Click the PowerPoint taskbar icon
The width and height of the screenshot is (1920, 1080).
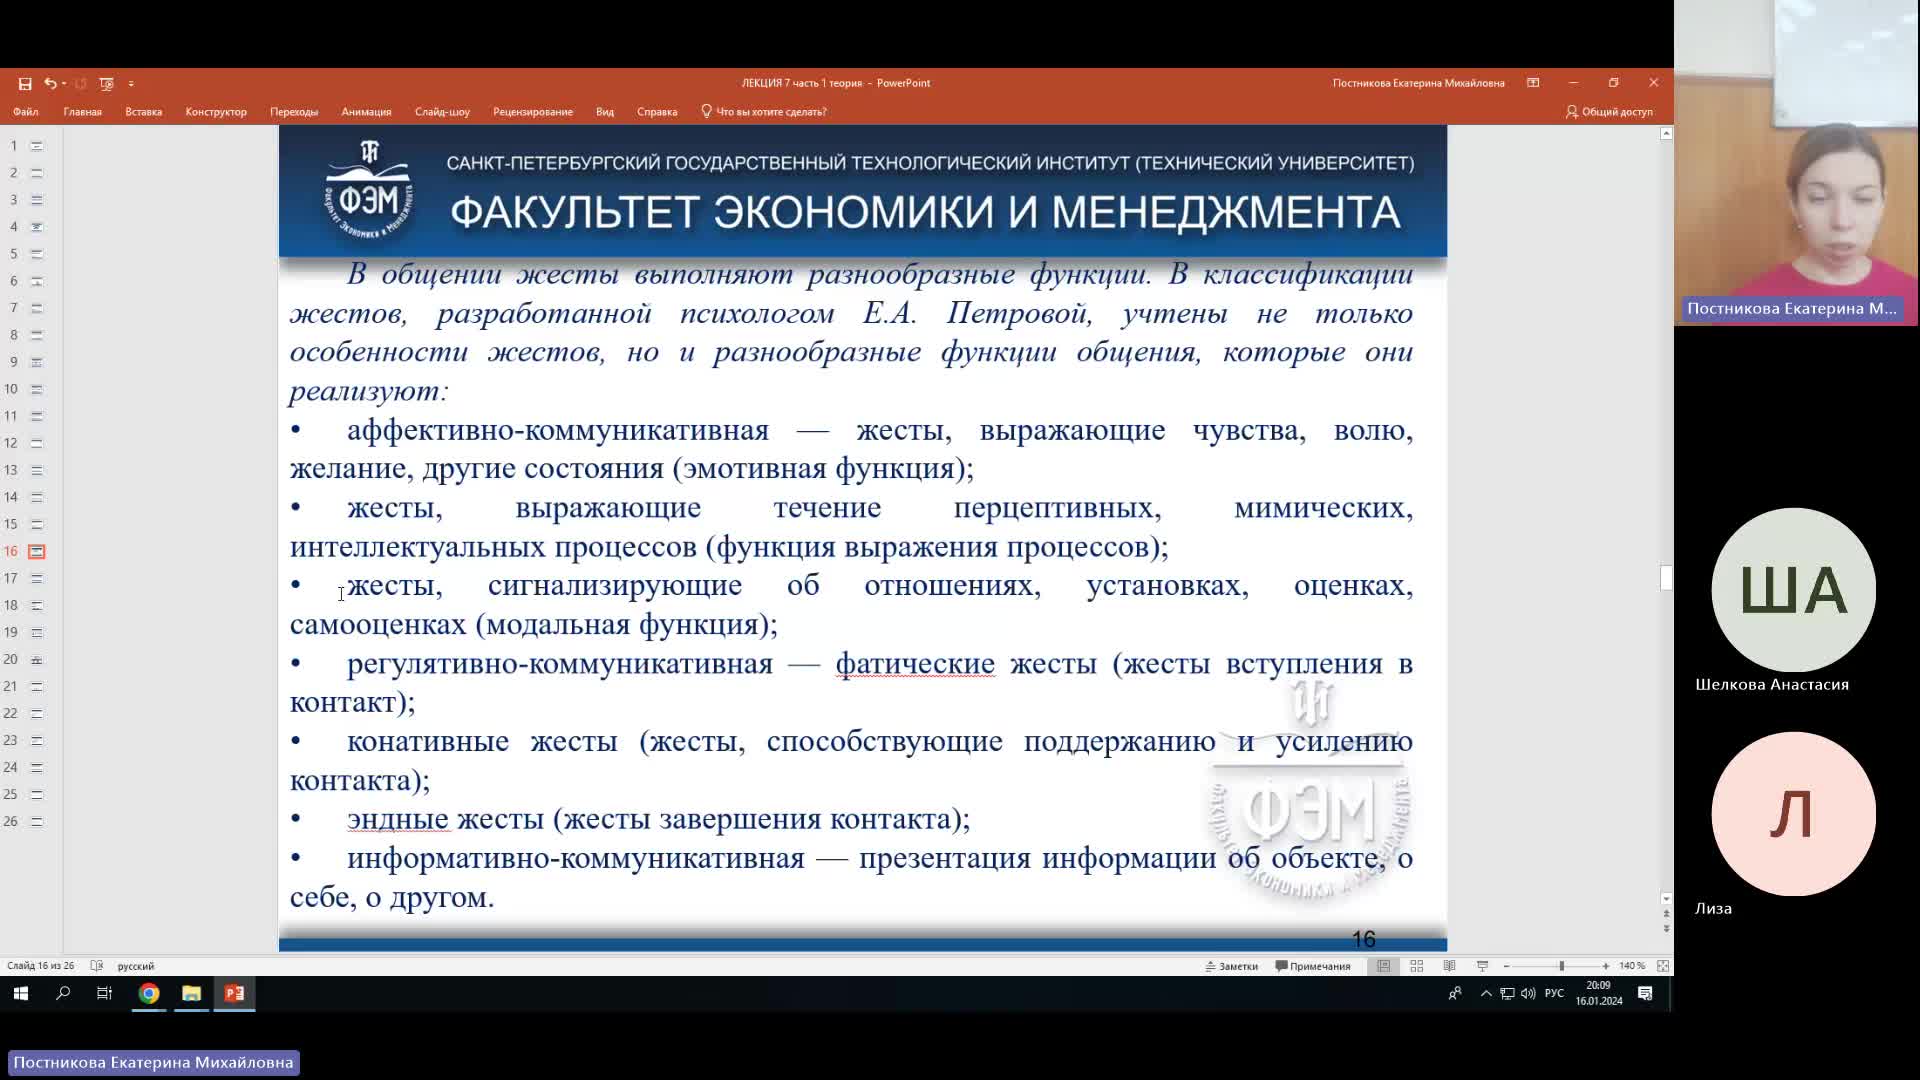pos(234,993)
